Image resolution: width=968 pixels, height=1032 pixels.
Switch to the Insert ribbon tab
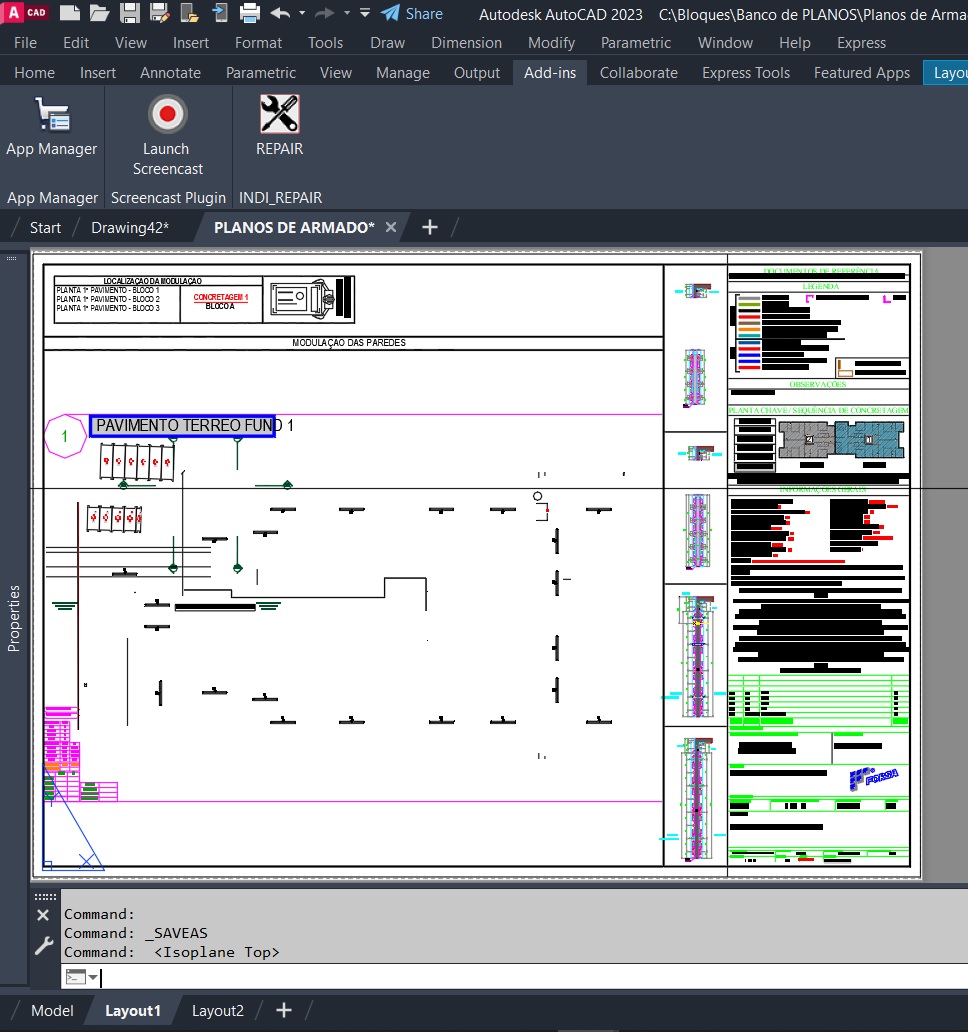(x=98, y=72)
